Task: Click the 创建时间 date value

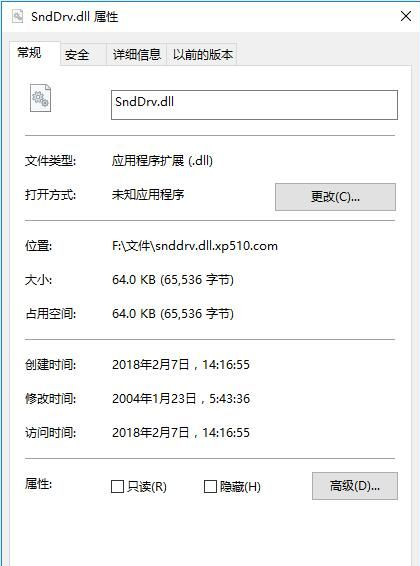Action: click(181, 365)
